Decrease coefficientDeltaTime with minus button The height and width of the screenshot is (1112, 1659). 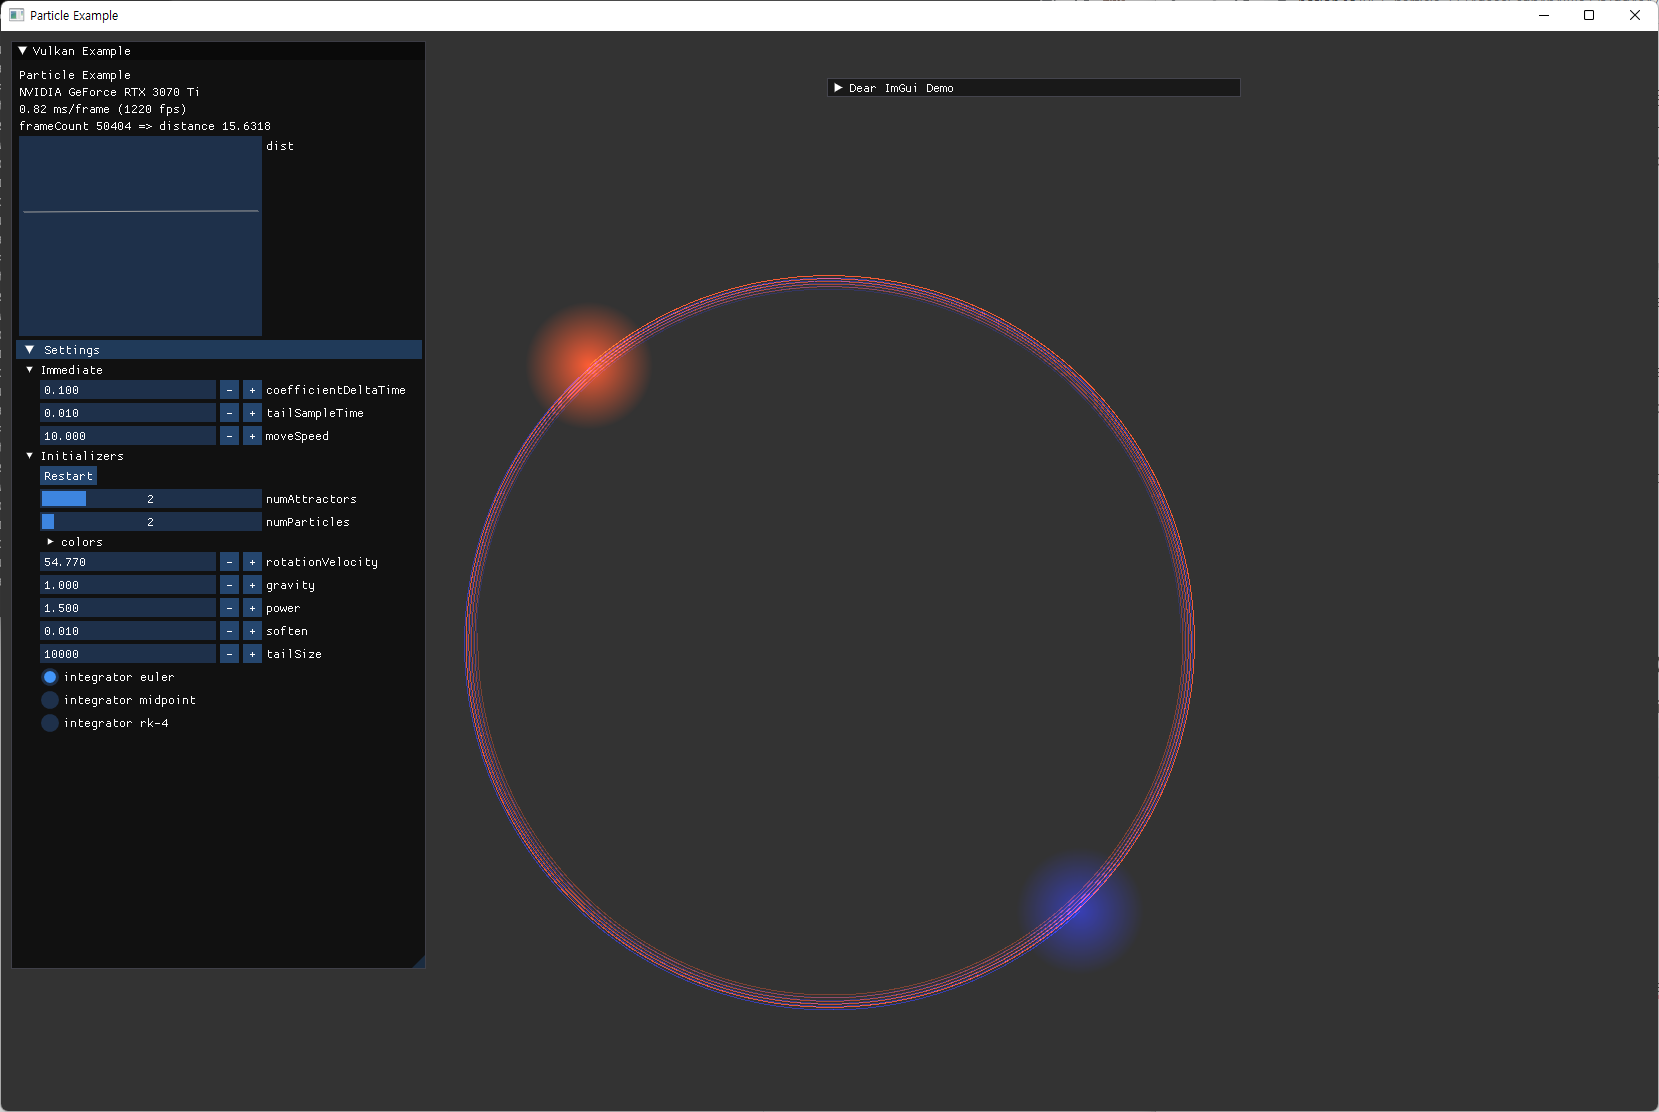229,390
